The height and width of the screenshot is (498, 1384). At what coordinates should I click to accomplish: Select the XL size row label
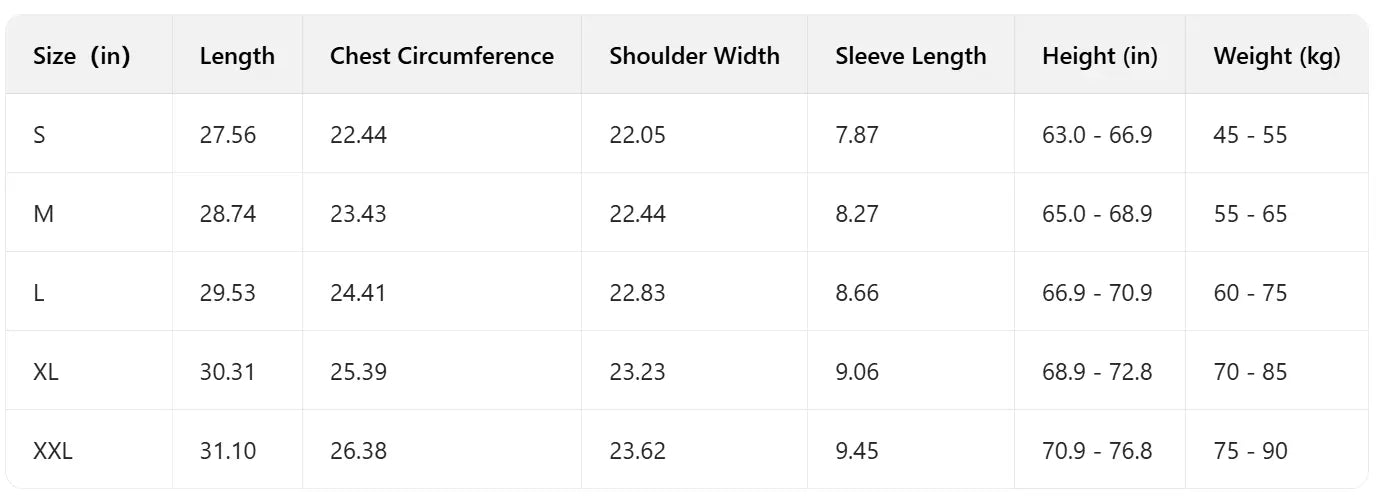click(x=46, y=372)
